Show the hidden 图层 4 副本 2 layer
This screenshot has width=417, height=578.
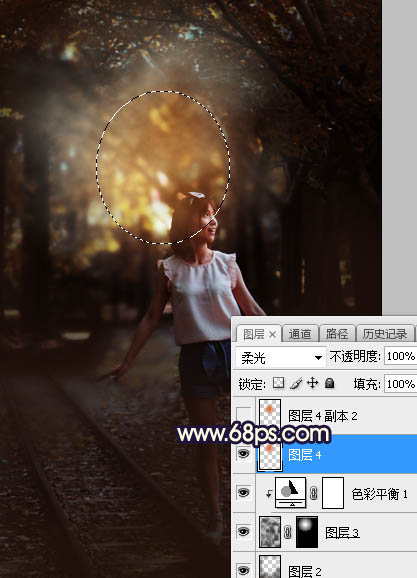point(243,415)
